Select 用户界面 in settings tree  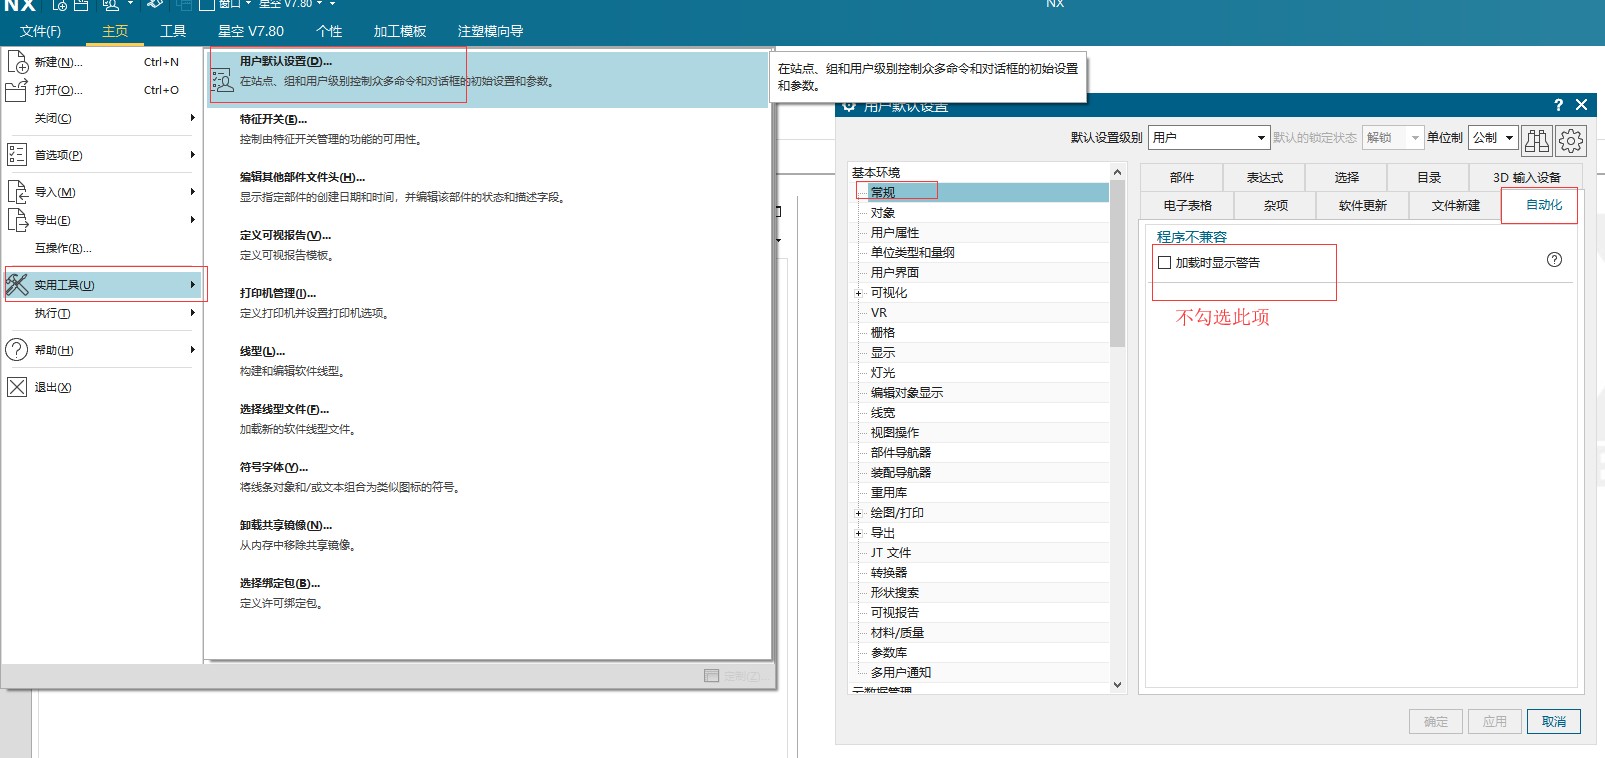coord(895,273)
